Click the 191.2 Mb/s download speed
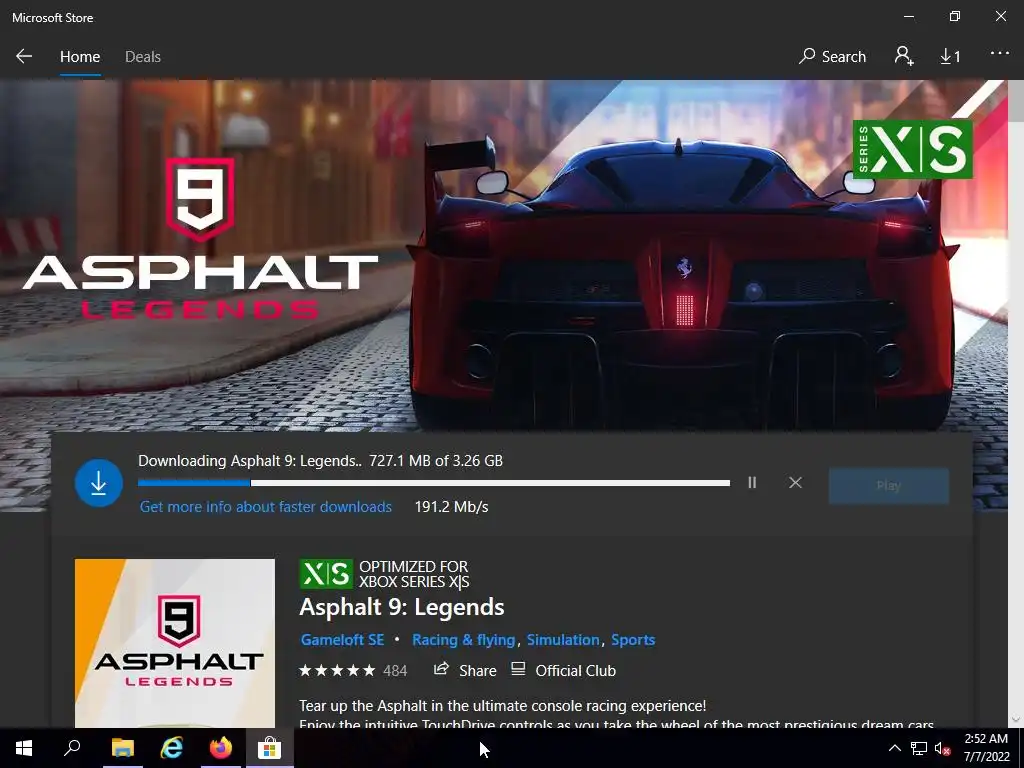Screen dimensions: 1024x768 451,507
